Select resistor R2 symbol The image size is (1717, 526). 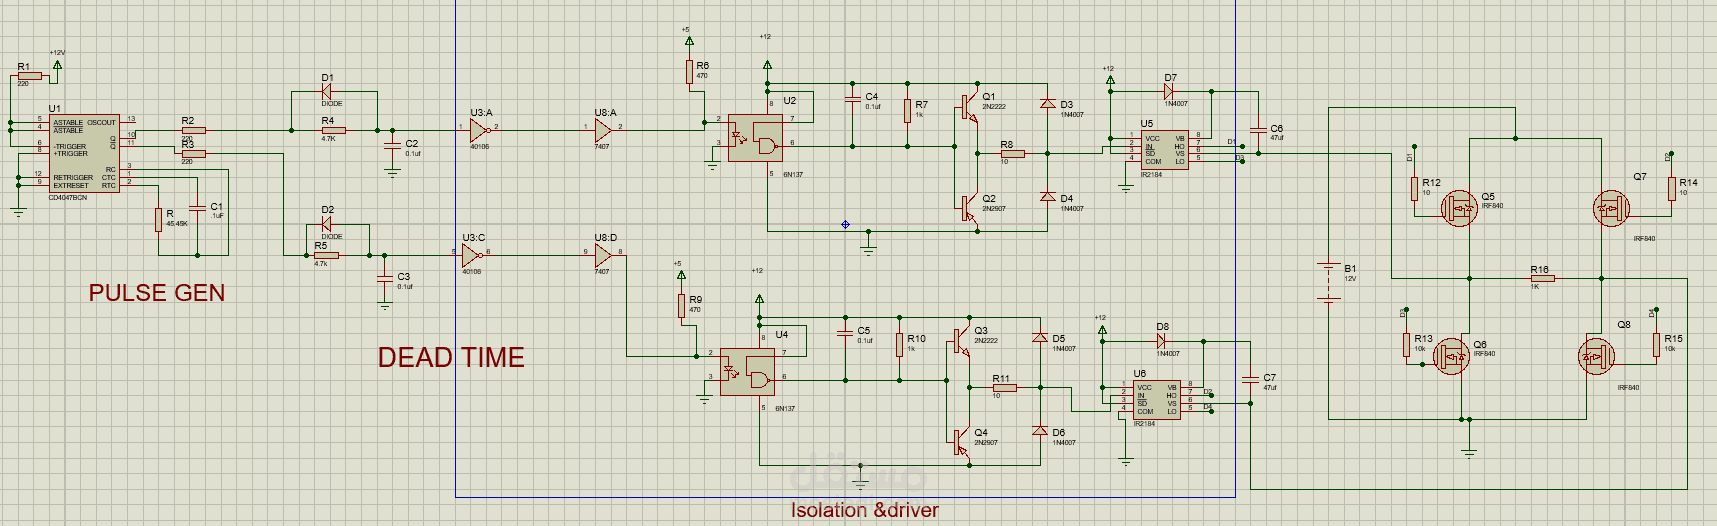click(x=193, y=130)
